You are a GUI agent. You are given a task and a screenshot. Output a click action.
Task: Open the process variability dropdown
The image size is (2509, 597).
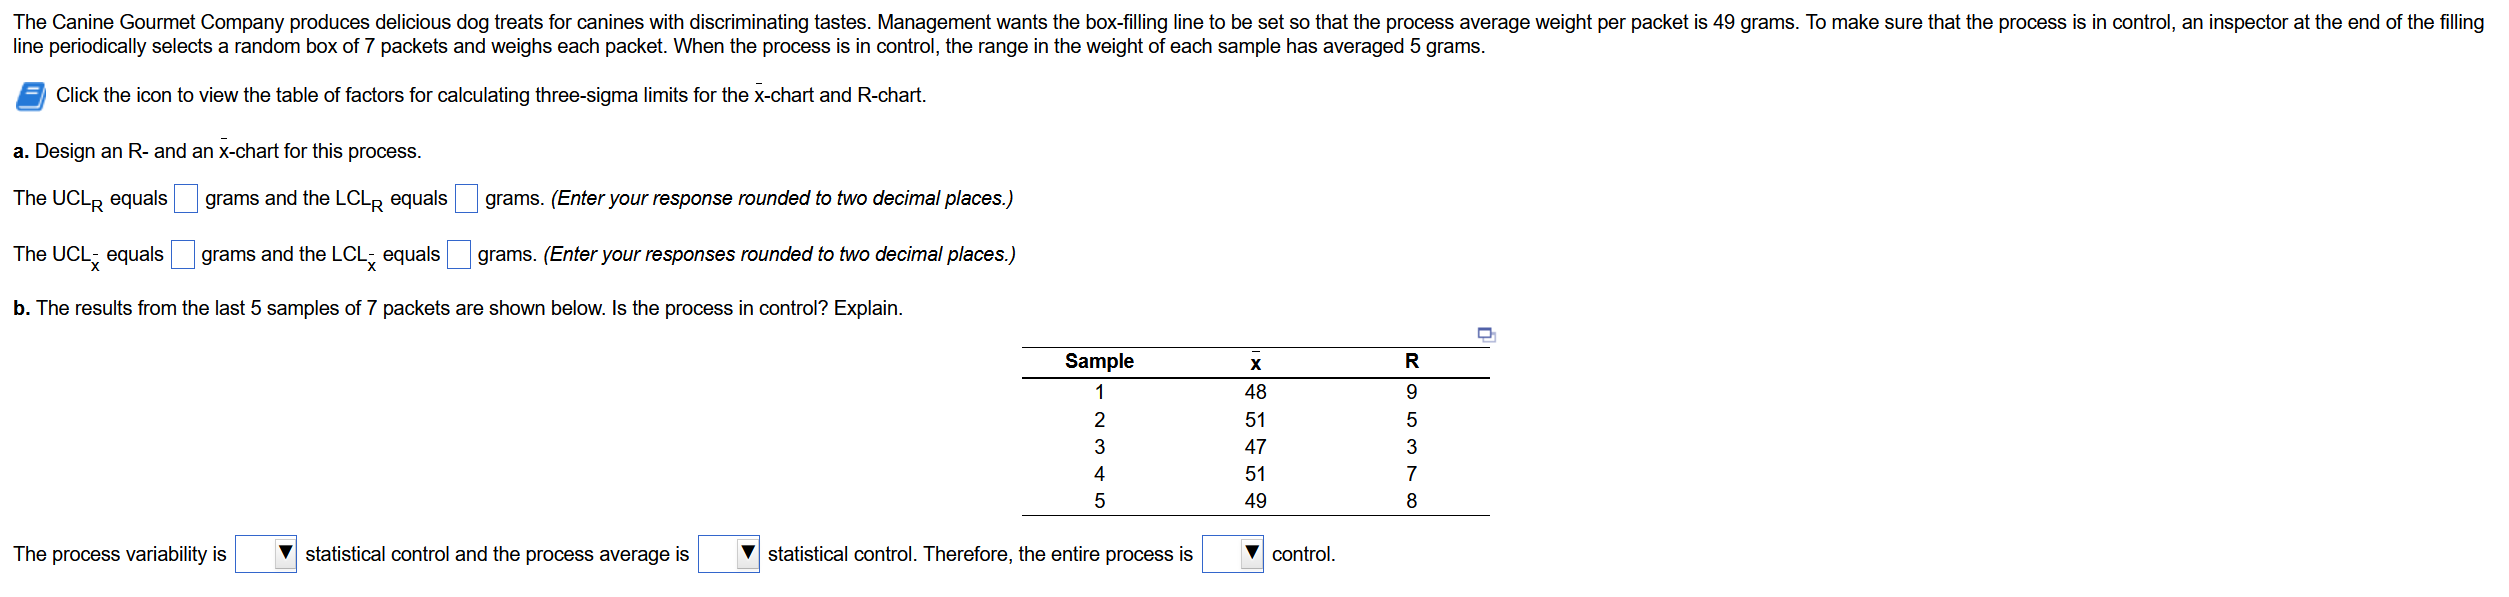[265, 553]
